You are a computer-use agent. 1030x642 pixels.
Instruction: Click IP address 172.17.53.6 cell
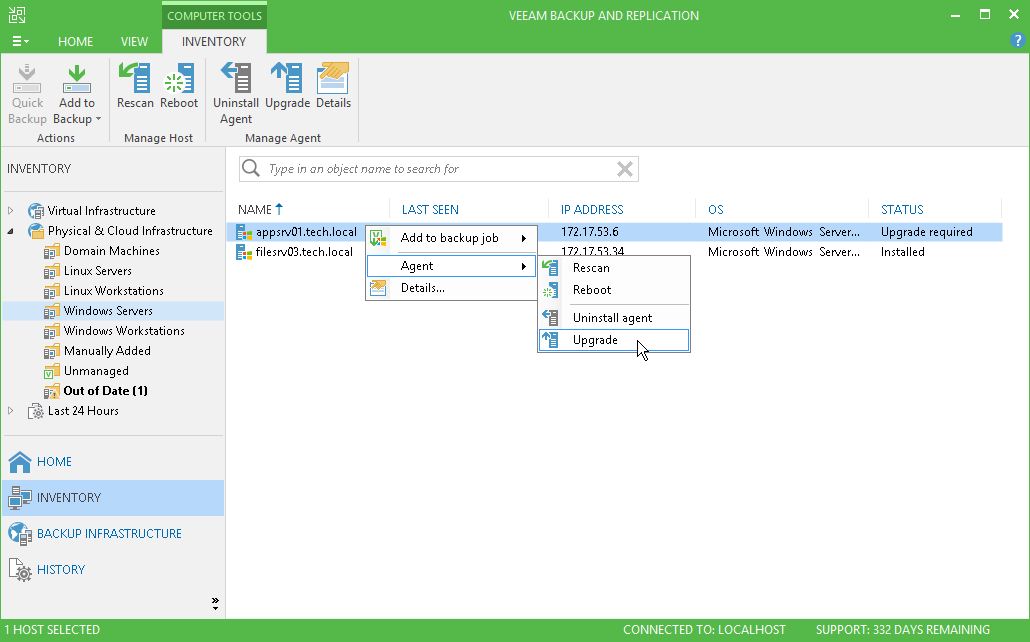tap(589, 232)
